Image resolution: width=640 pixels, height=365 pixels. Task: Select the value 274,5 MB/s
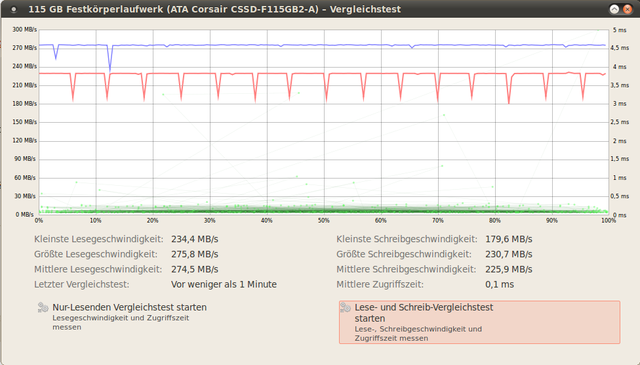195,269
